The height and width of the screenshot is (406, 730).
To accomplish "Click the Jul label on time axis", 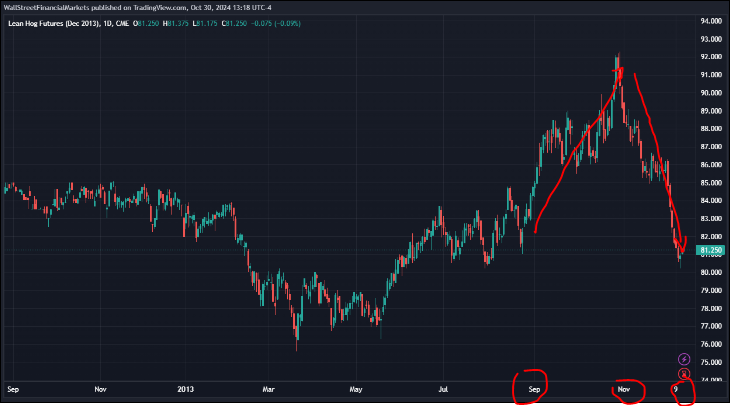I will (x=445, y=388).
